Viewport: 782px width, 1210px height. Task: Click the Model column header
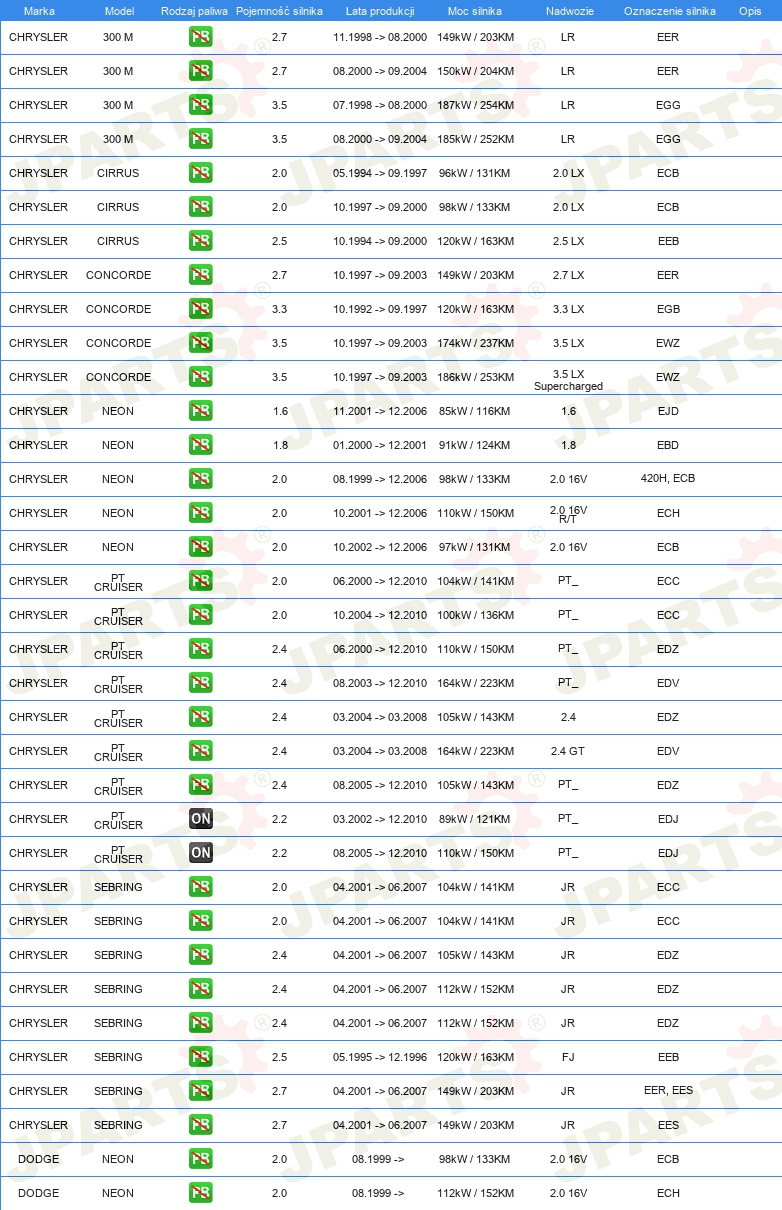[x=119, y=11]
